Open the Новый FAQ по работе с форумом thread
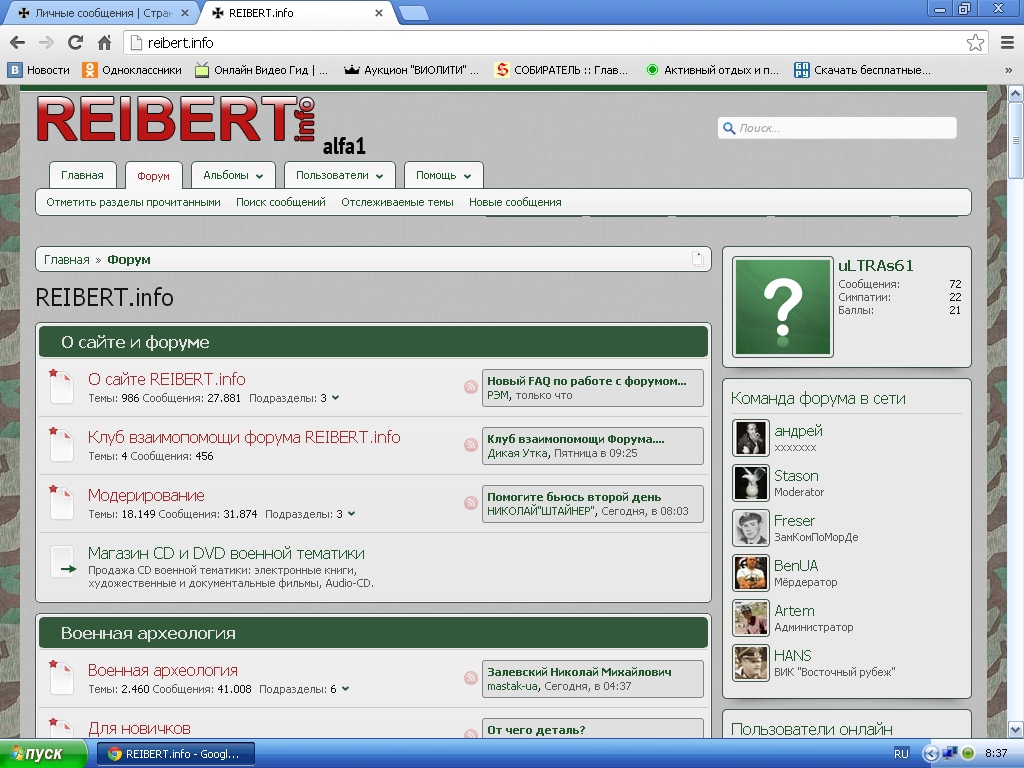 point(586,381)
